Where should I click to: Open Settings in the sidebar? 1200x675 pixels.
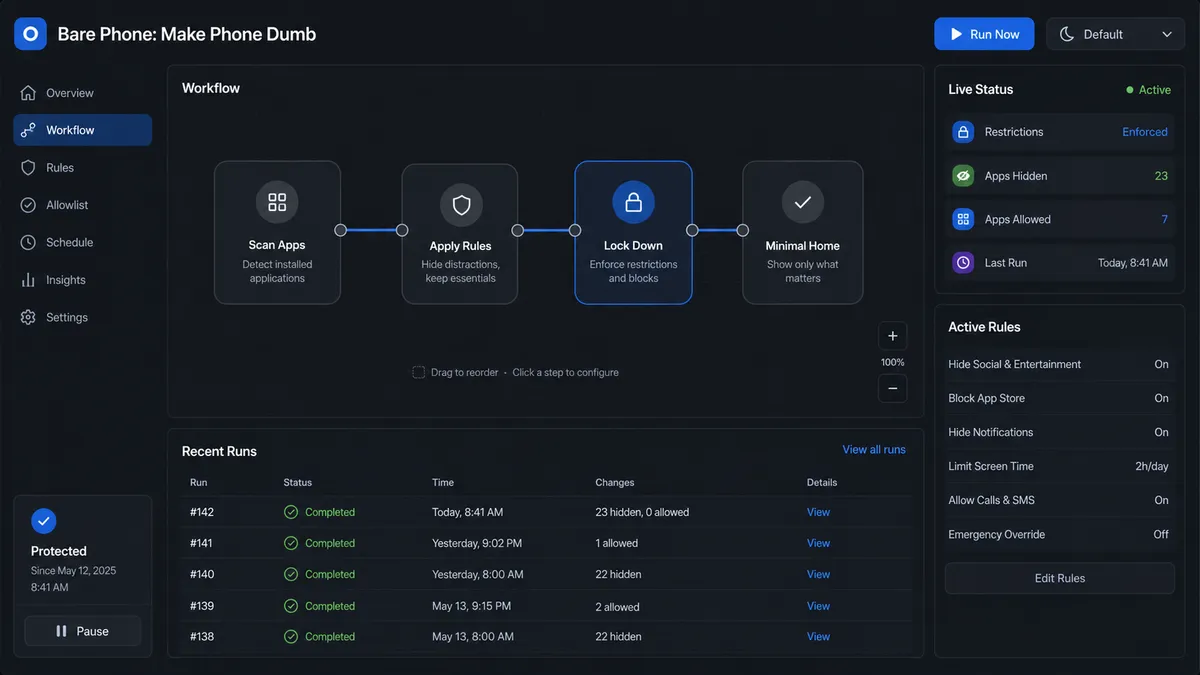pyautogui.click(x=83, y=317)
